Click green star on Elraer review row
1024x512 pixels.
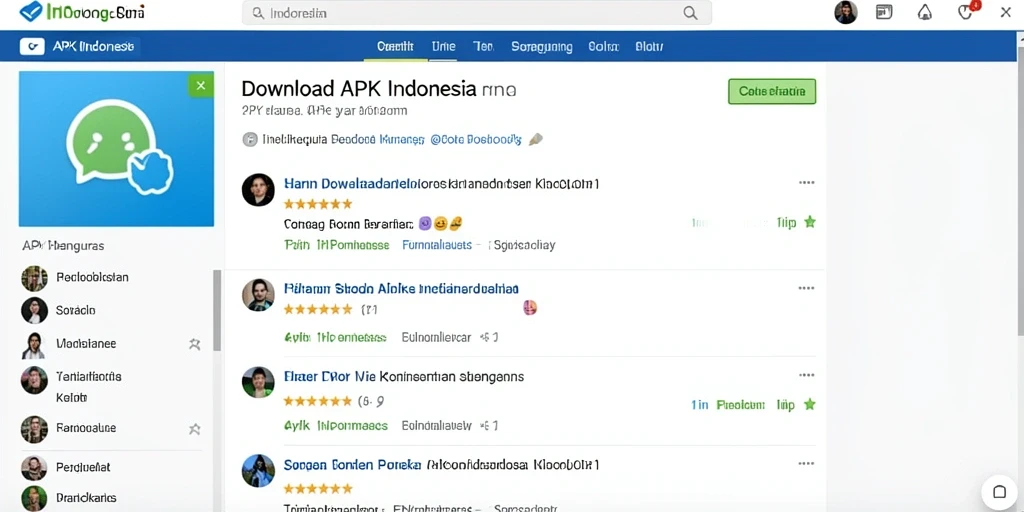[810, 404]
